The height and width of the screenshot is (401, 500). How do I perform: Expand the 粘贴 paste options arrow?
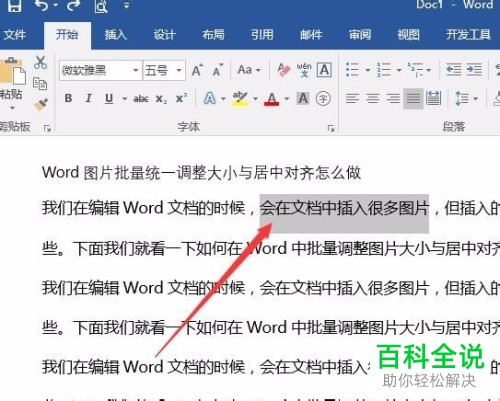(12, 108)
